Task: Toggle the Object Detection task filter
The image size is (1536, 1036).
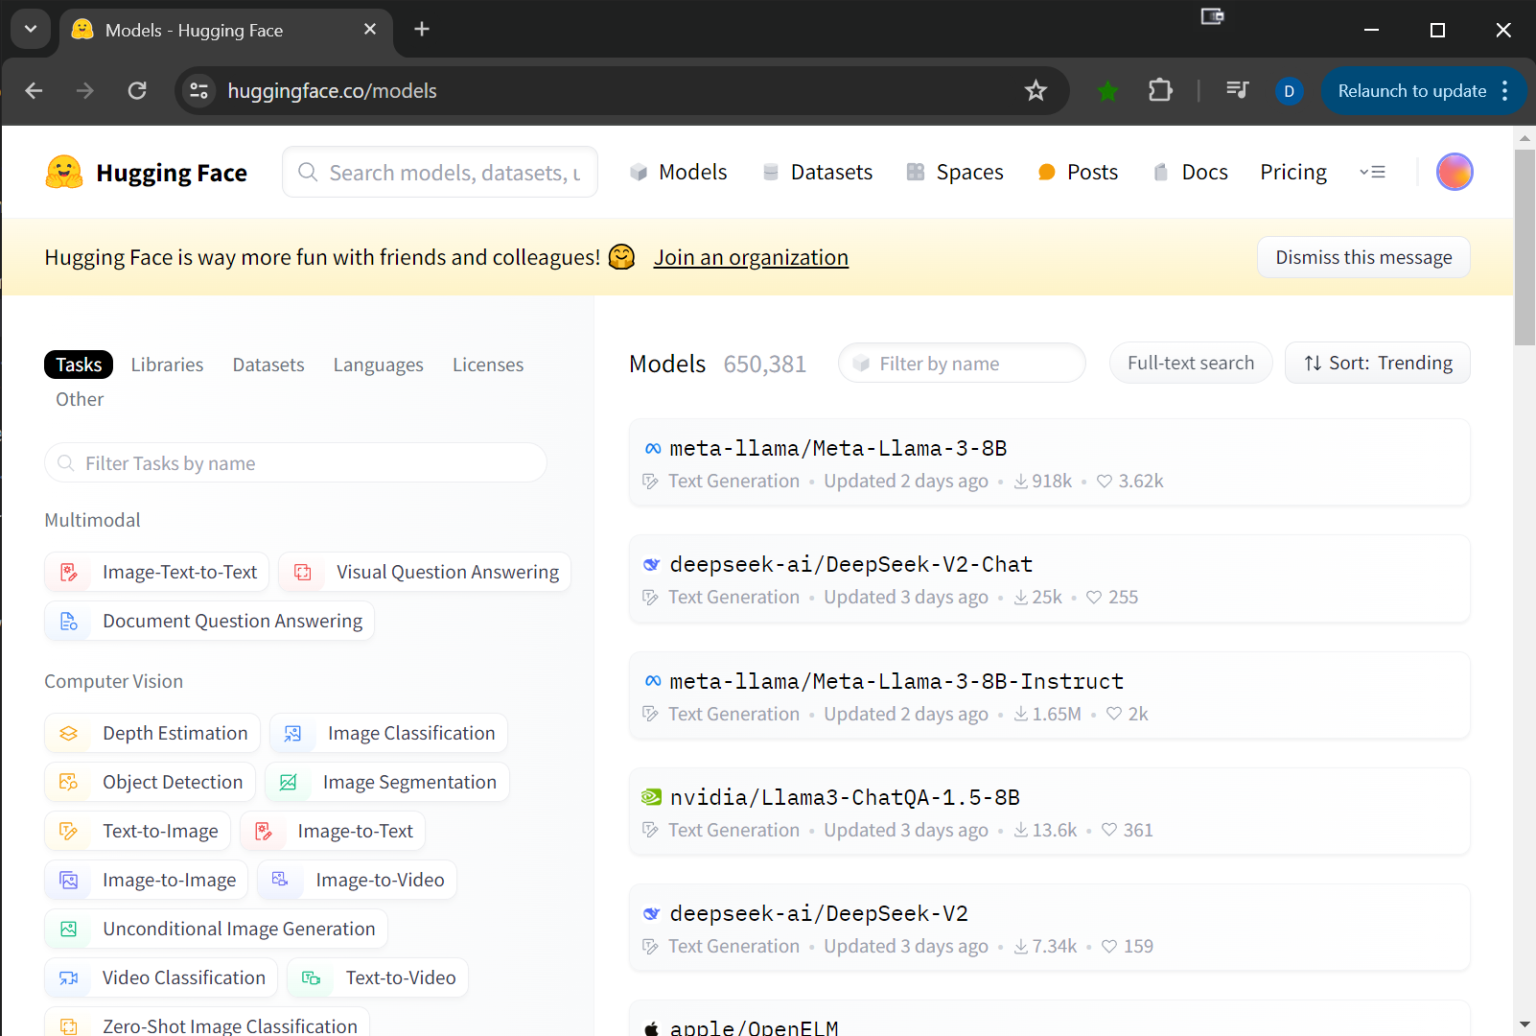Action: (x=150, y=782)
